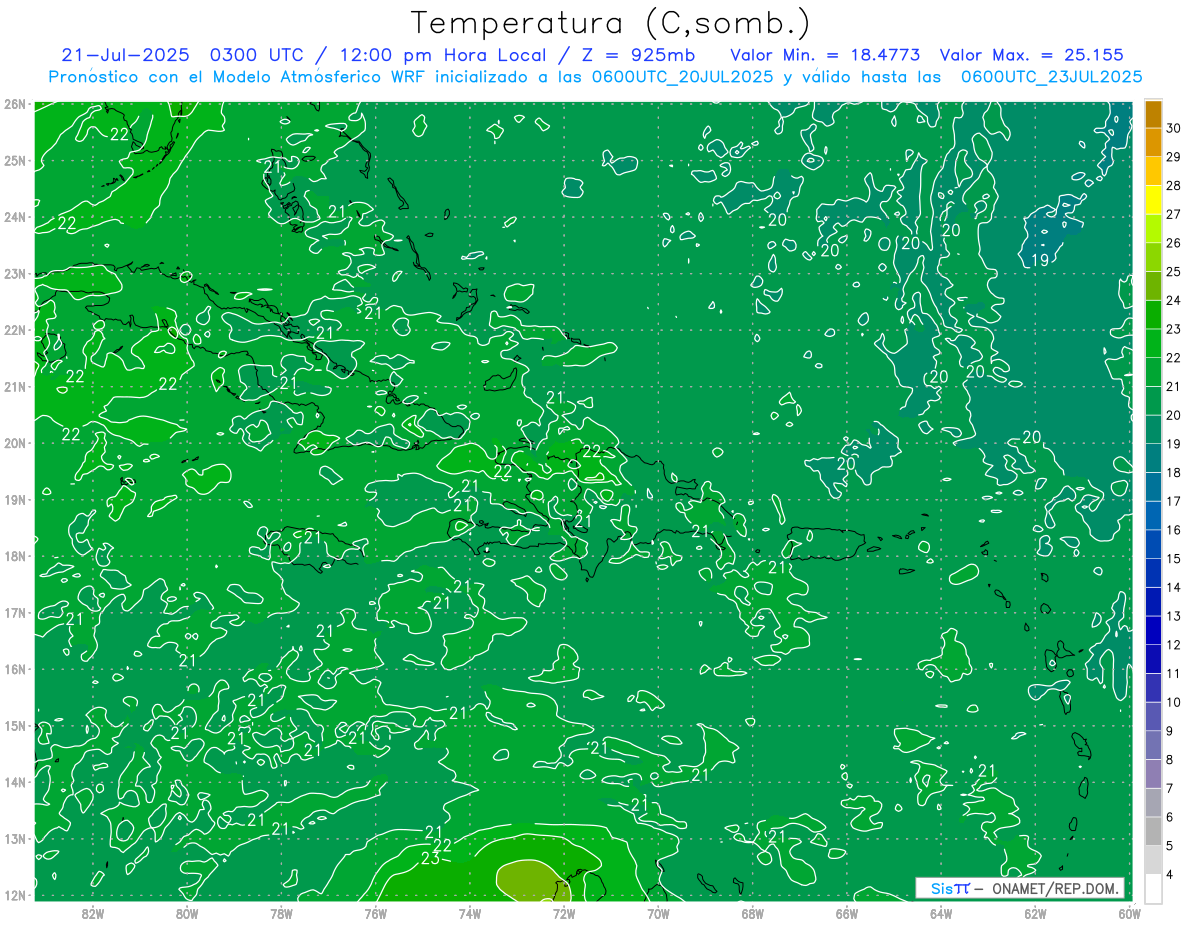Click the '64W' longitude axis label

point(941,912)
